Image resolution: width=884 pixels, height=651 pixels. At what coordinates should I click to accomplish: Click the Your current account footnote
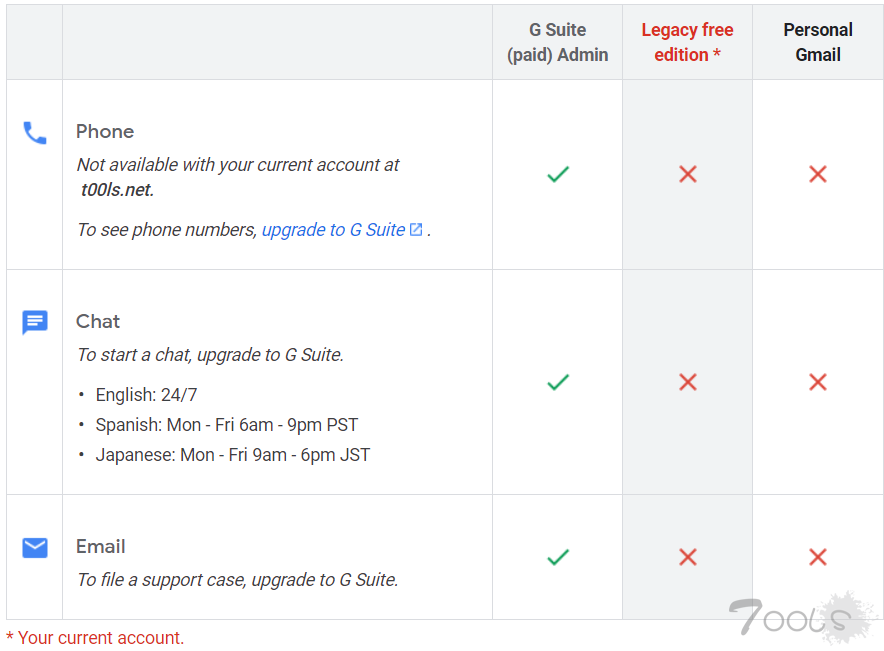point(95,637)
